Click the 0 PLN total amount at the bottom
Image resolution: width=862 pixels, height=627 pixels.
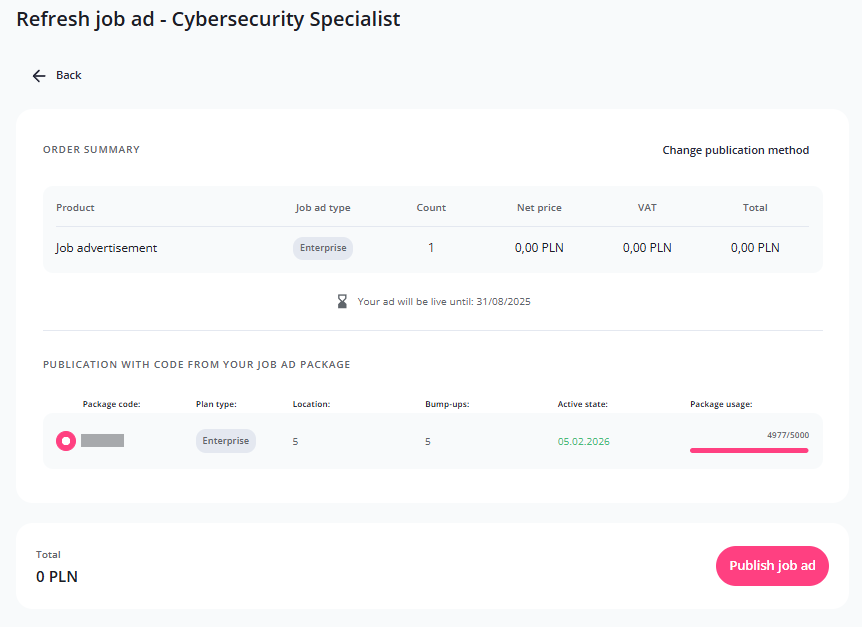(x=57, y=576)
